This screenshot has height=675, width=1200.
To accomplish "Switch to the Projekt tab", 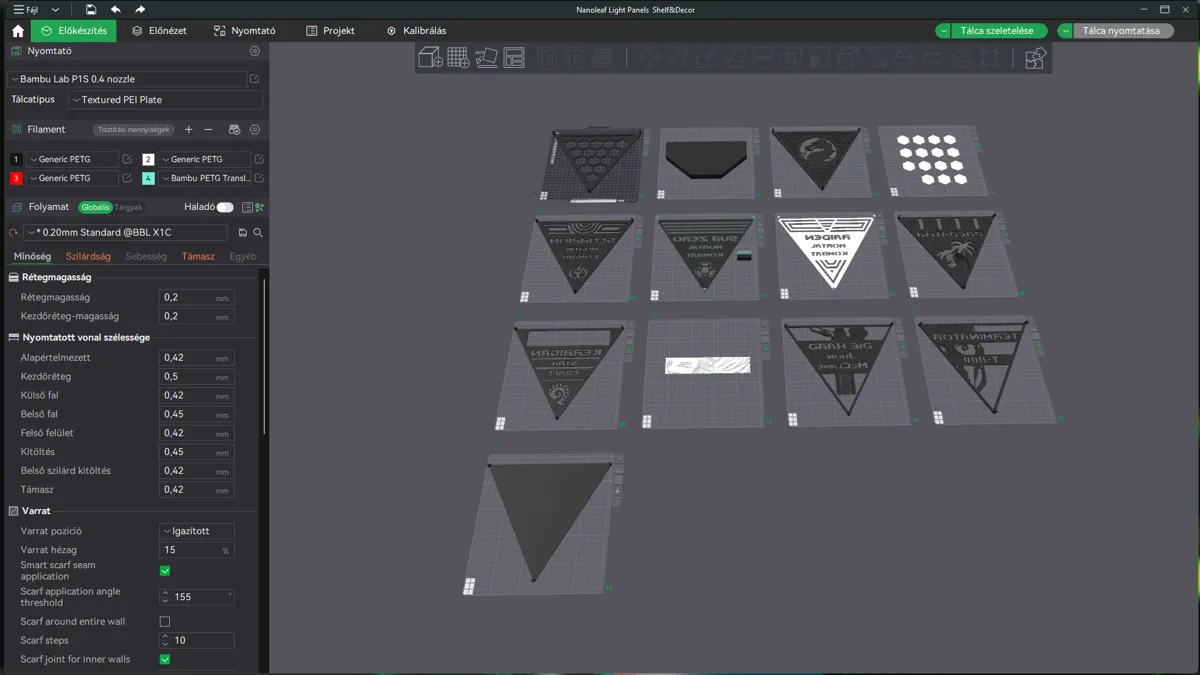I will point(330,31).
